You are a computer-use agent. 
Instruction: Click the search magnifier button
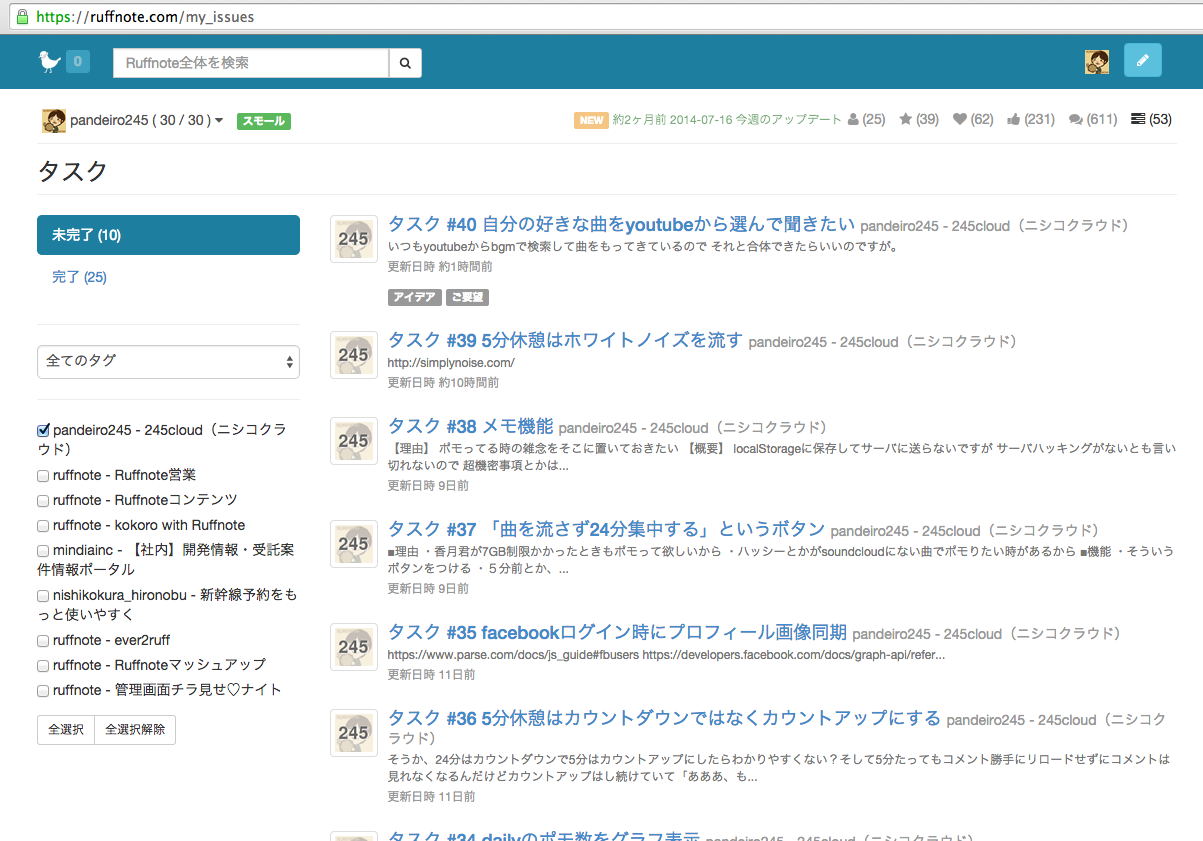click(405, 62)
